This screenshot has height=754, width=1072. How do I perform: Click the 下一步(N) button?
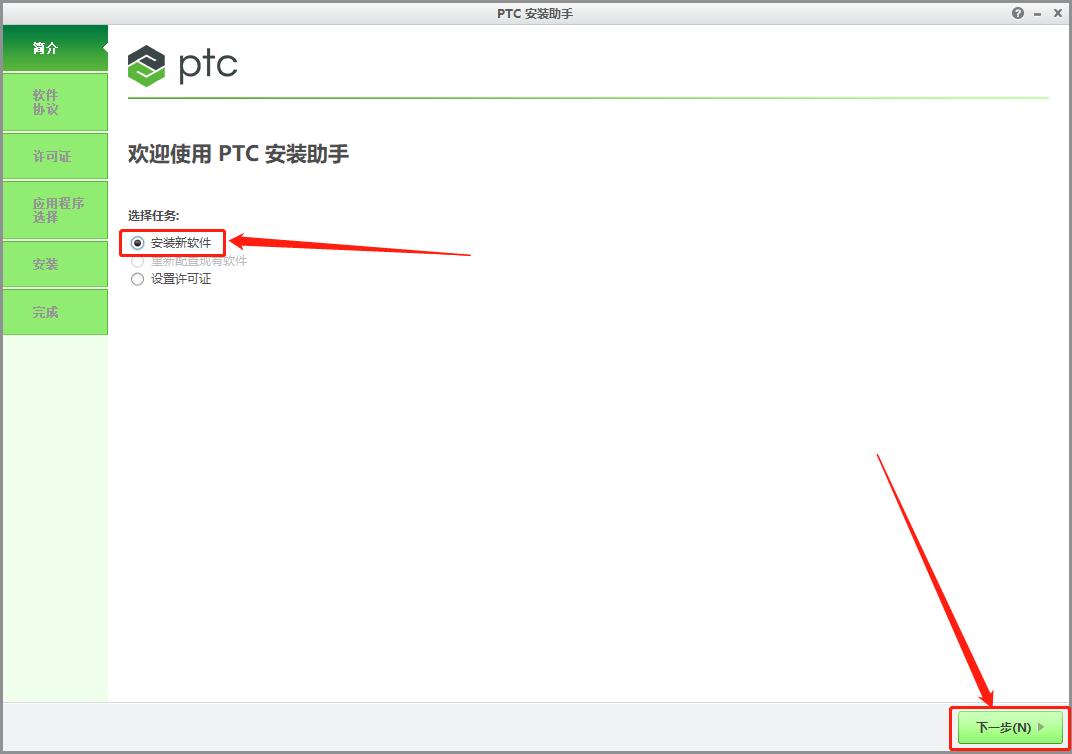tap(1010, 727)
